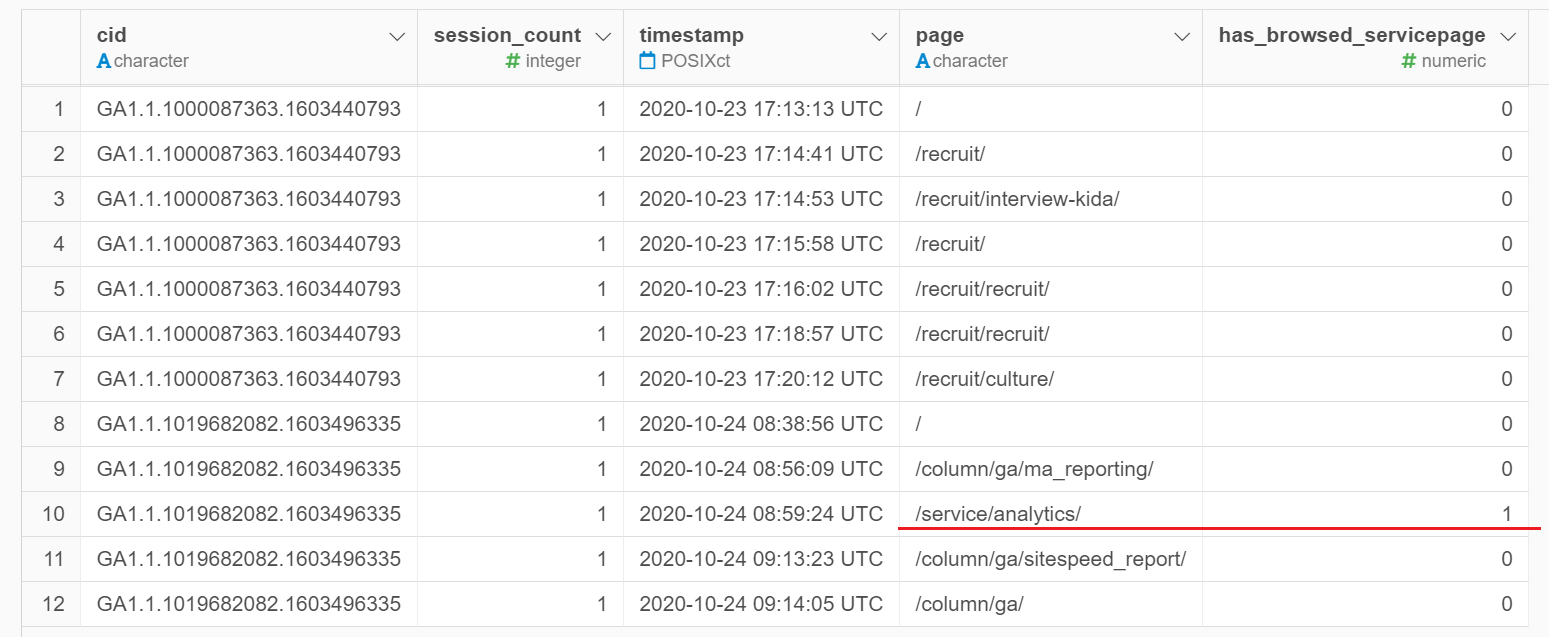Screen dimensions: 1549x637
Task: Open the cid column dropdown menu
Action: tap(397, 37)
